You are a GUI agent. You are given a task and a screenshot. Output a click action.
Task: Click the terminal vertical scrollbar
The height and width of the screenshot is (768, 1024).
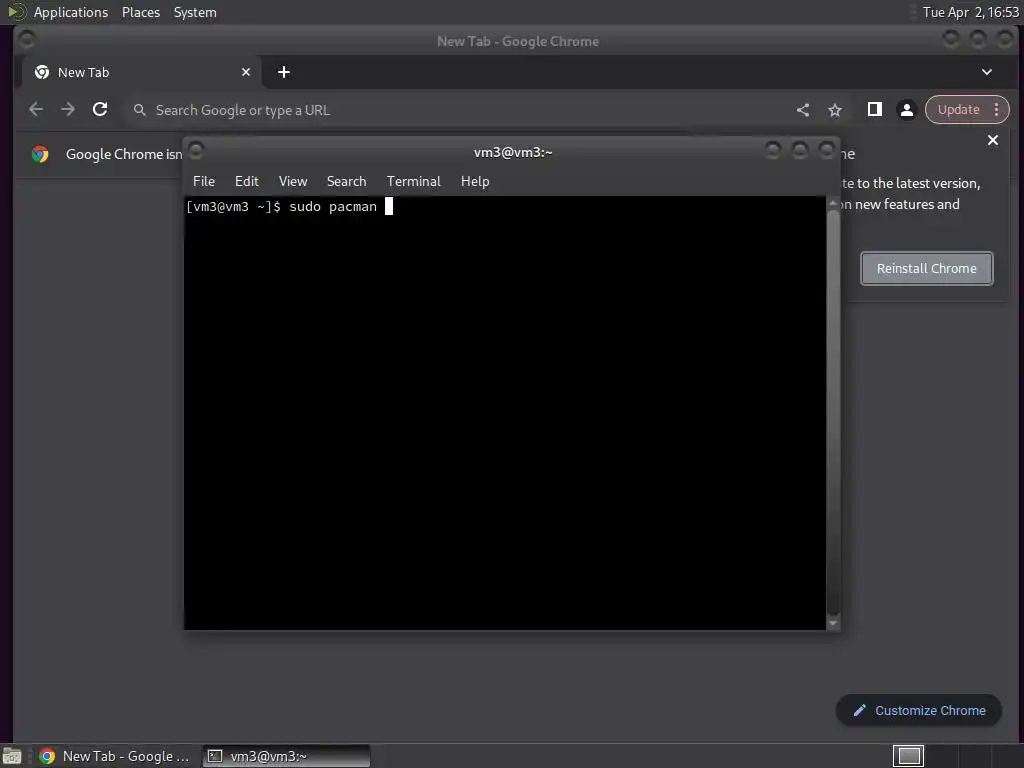pyautogui.click(x=833, y=413)
